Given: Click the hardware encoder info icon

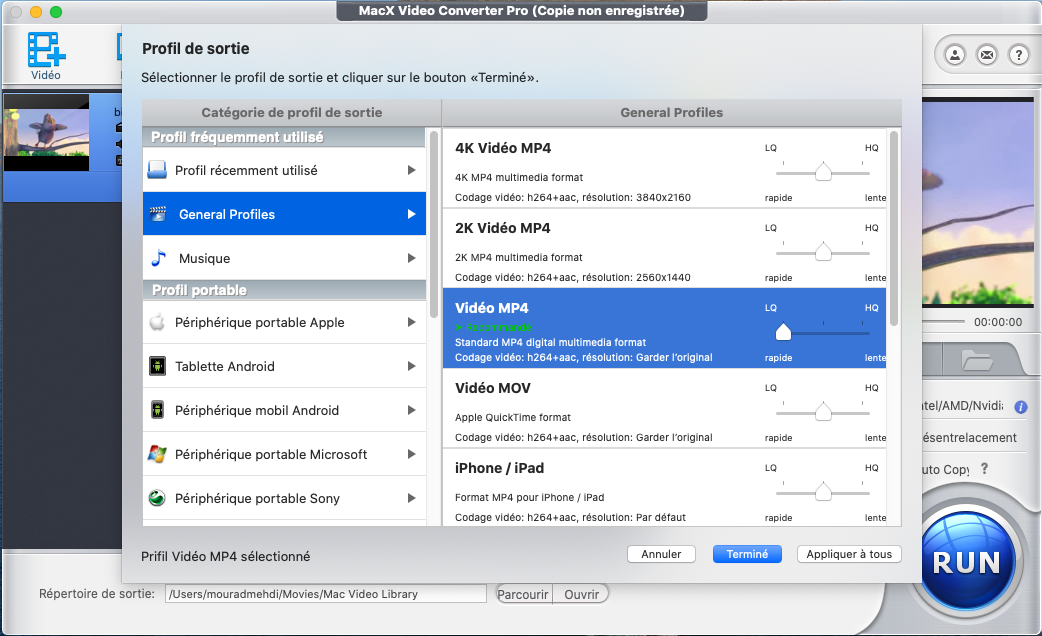Looking at the screenshot, I should pos(1021,407).
